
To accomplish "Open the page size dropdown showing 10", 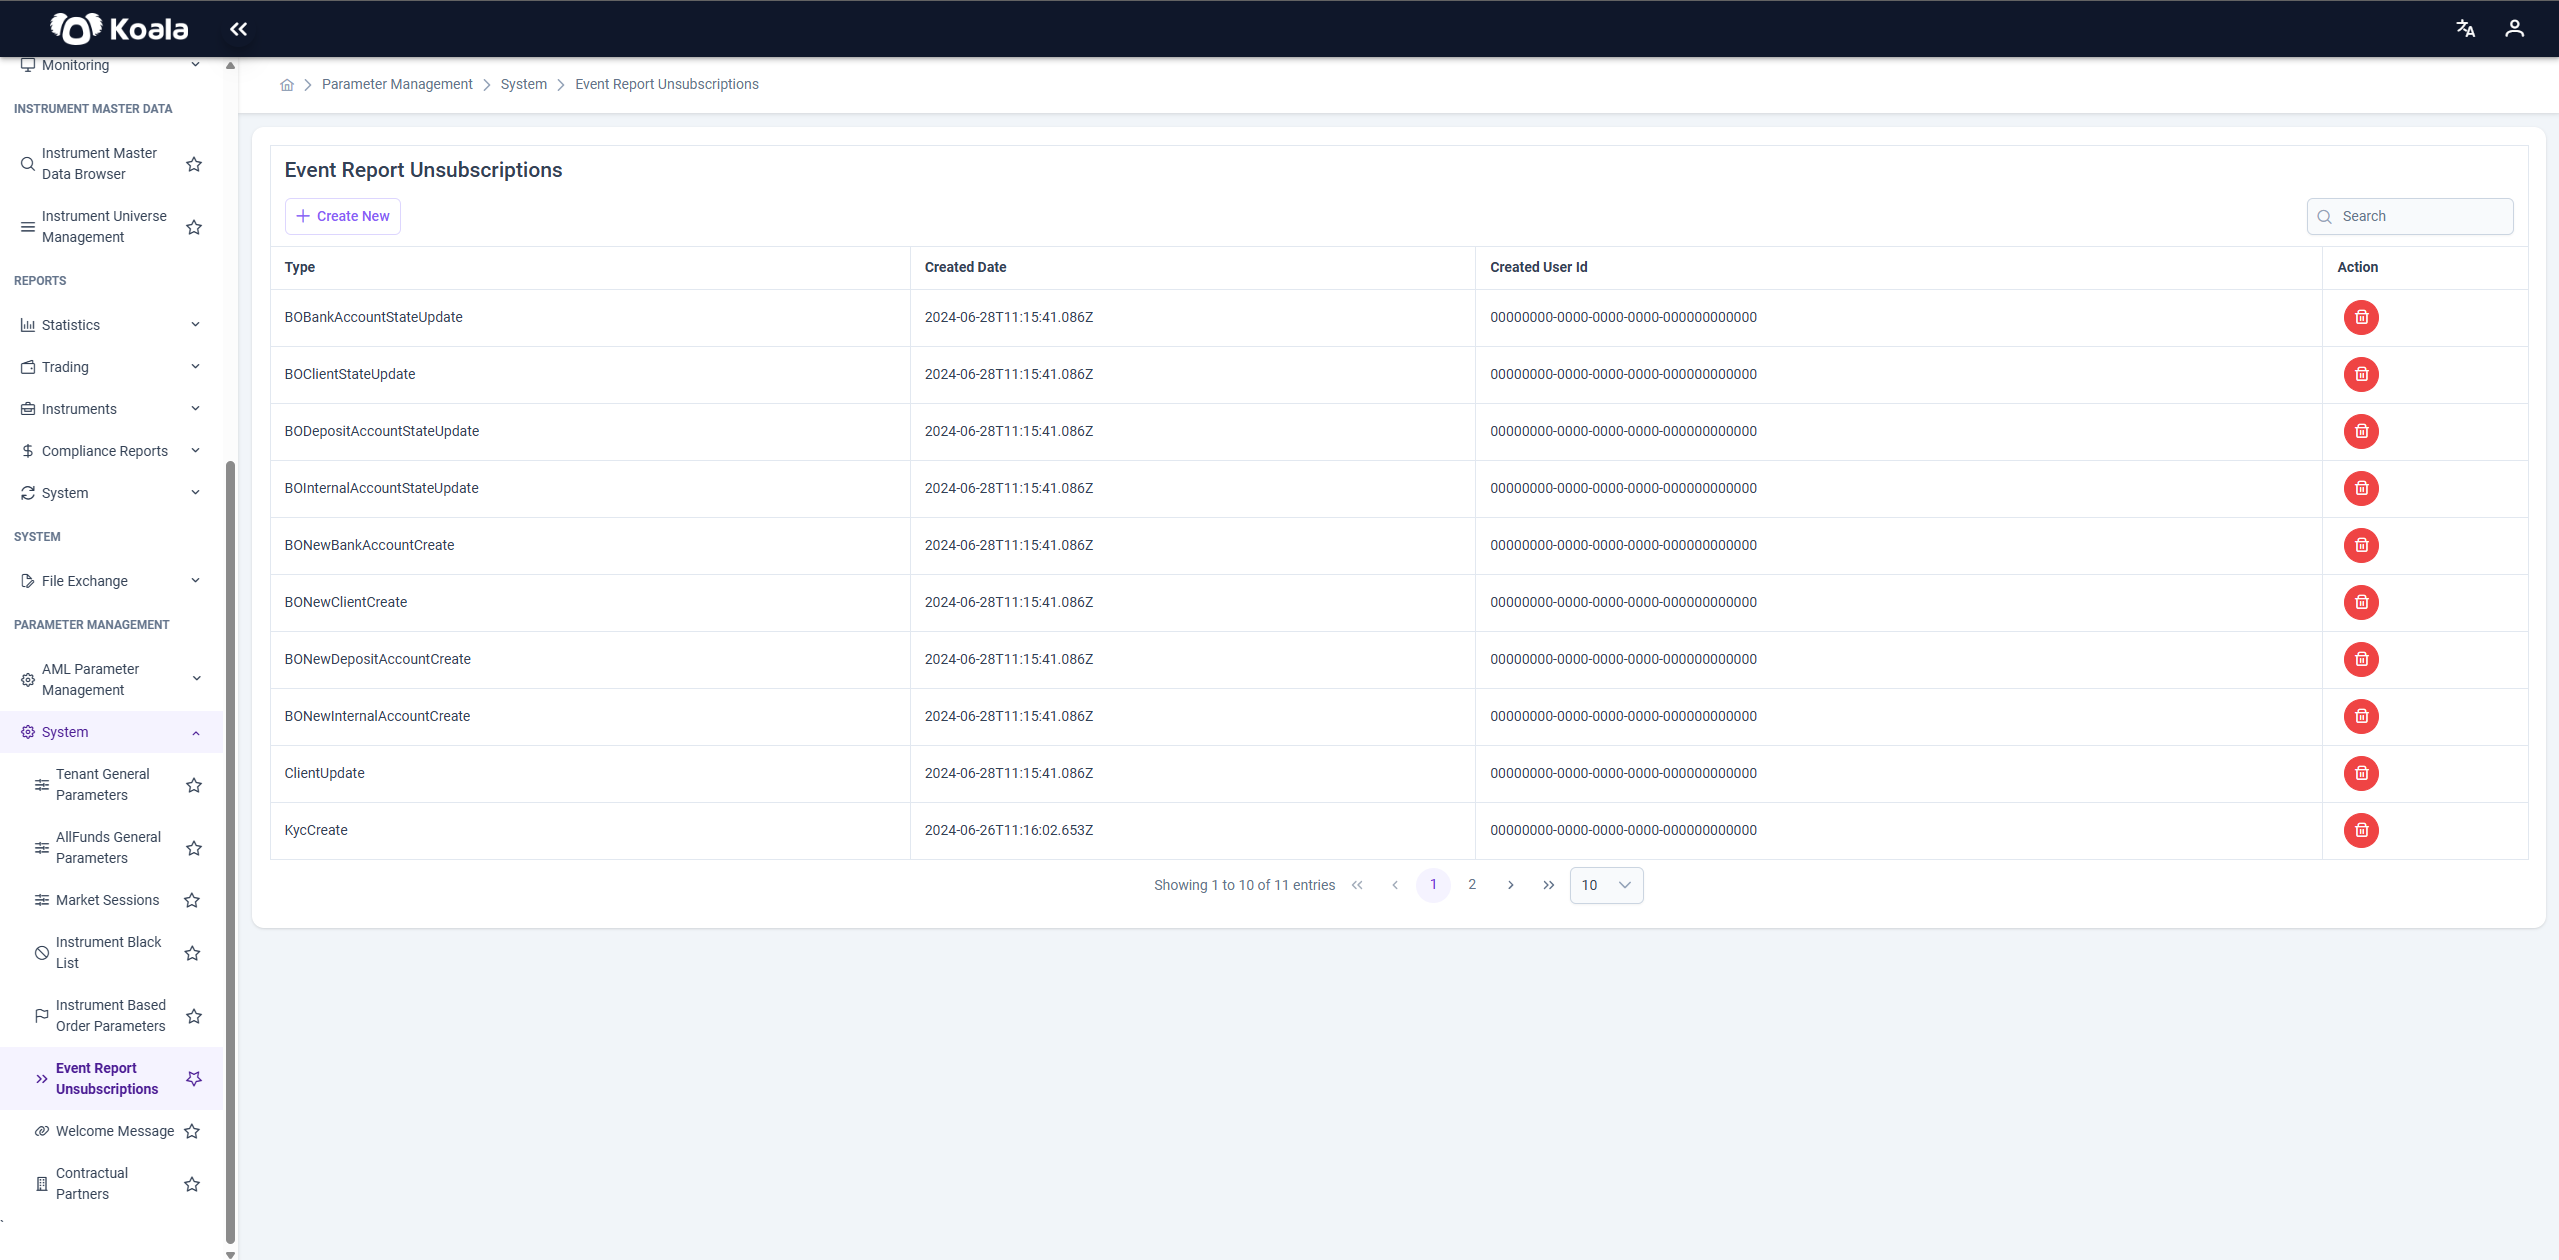I will (x=1606, y=885).
